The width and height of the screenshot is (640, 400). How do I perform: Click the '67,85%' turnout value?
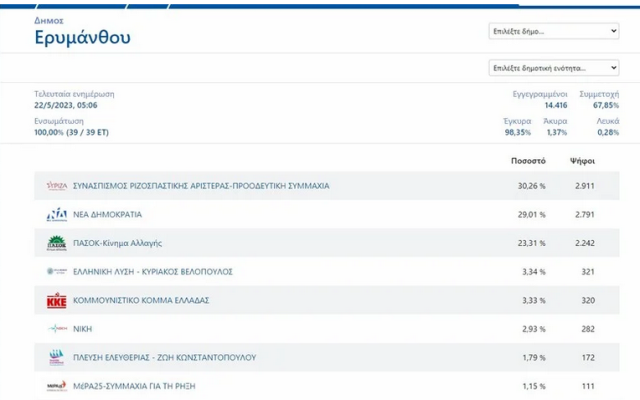click(x=606, y=105)
